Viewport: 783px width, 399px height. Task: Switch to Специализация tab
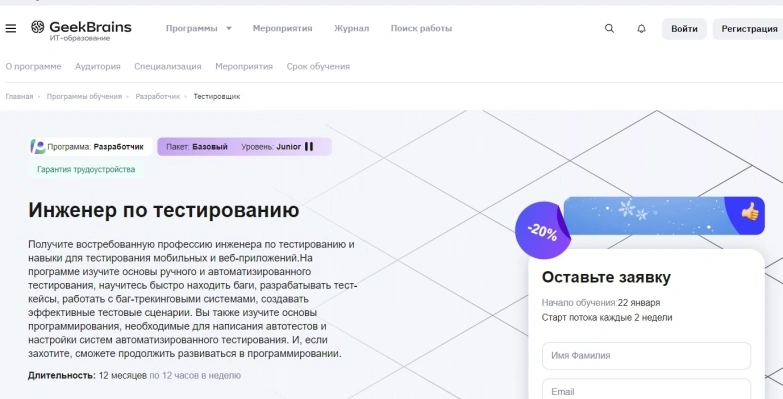[168, 66]
